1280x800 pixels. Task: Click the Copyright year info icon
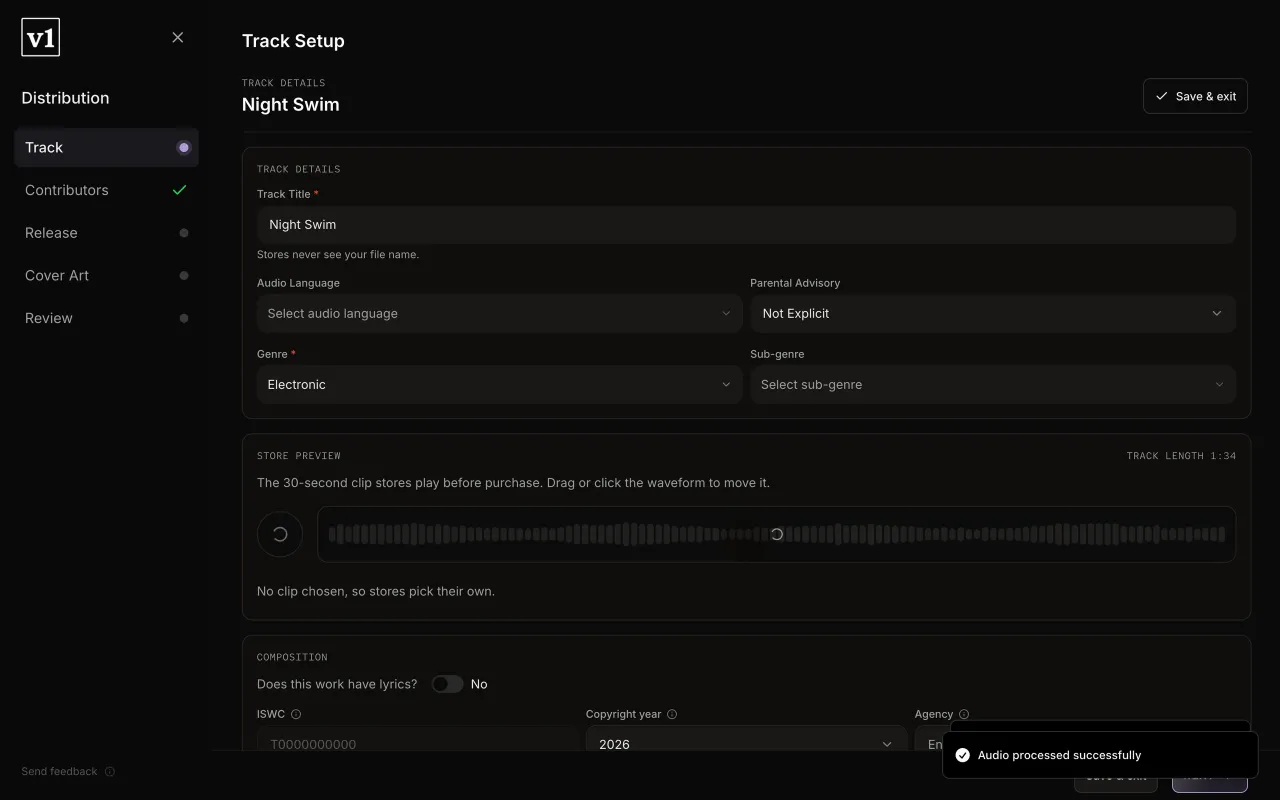click(x=672, y=714)
